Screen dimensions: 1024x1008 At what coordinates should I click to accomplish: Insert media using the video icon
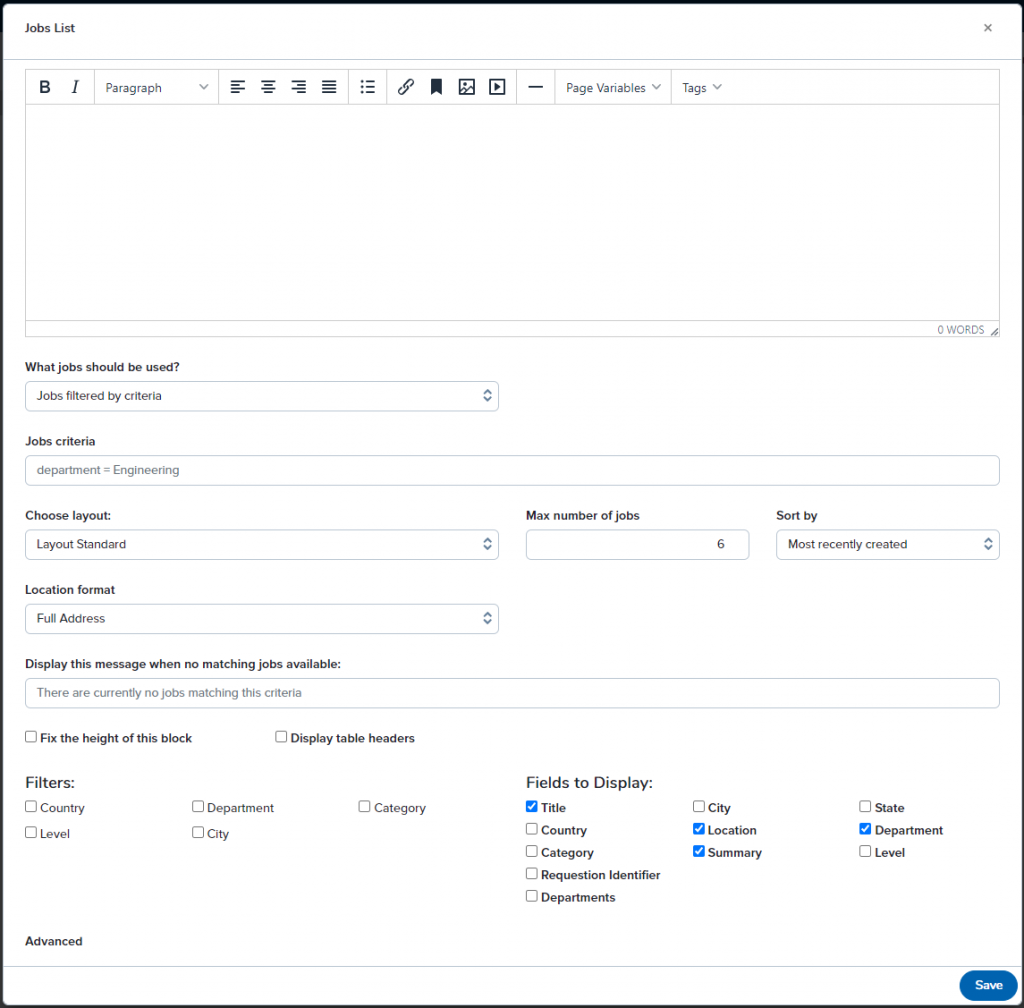click(x=497, y=88)
